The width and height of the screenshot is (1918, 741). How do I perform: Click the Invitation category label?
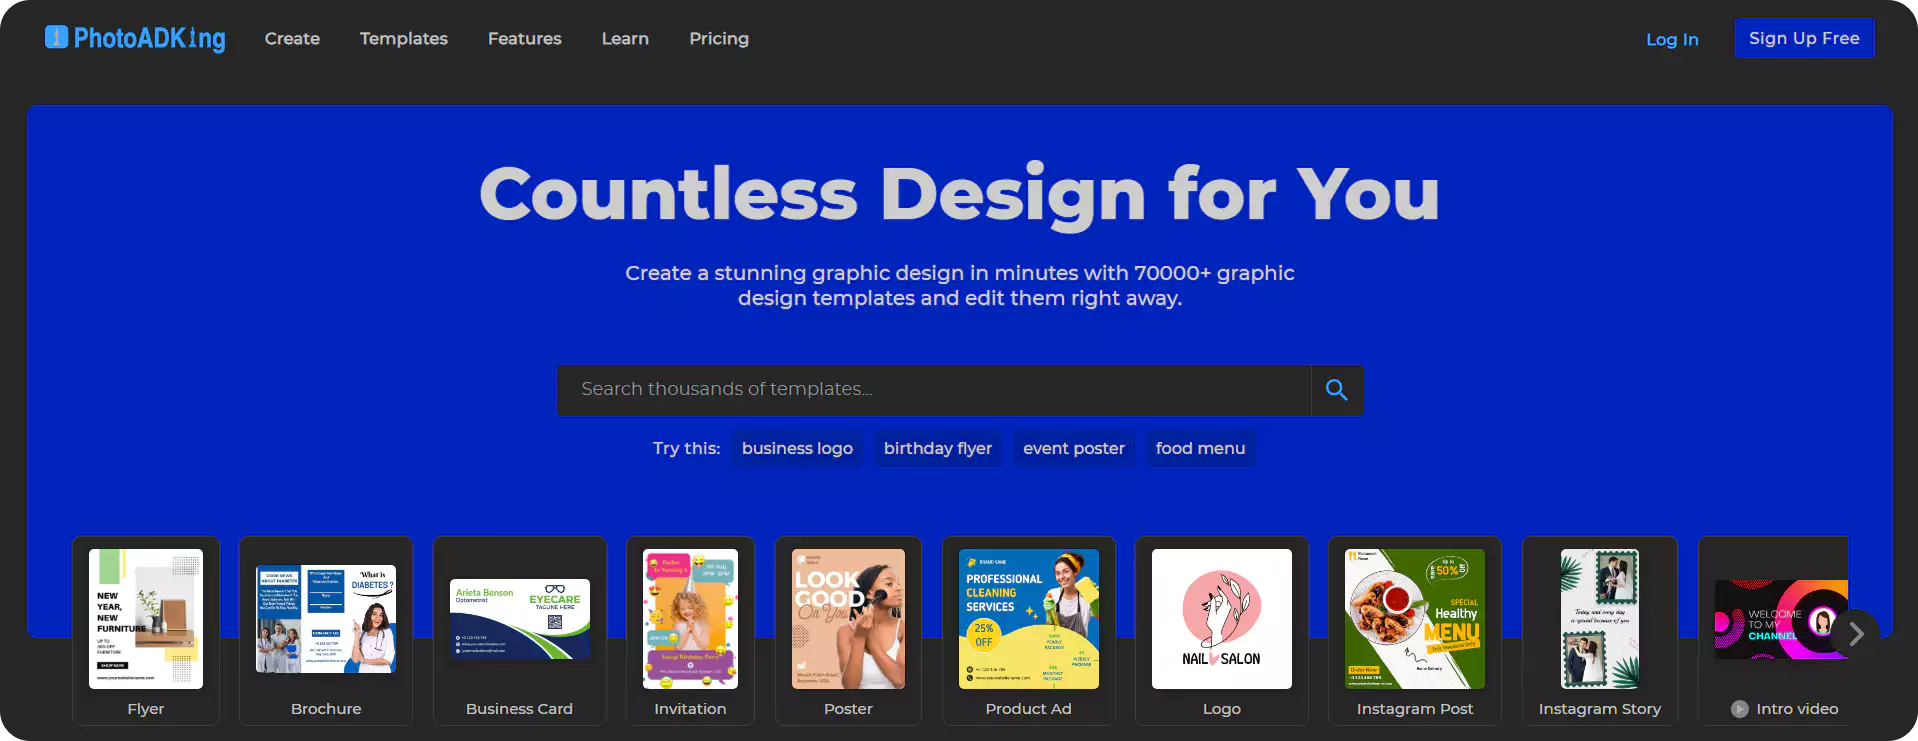point(690,709)
